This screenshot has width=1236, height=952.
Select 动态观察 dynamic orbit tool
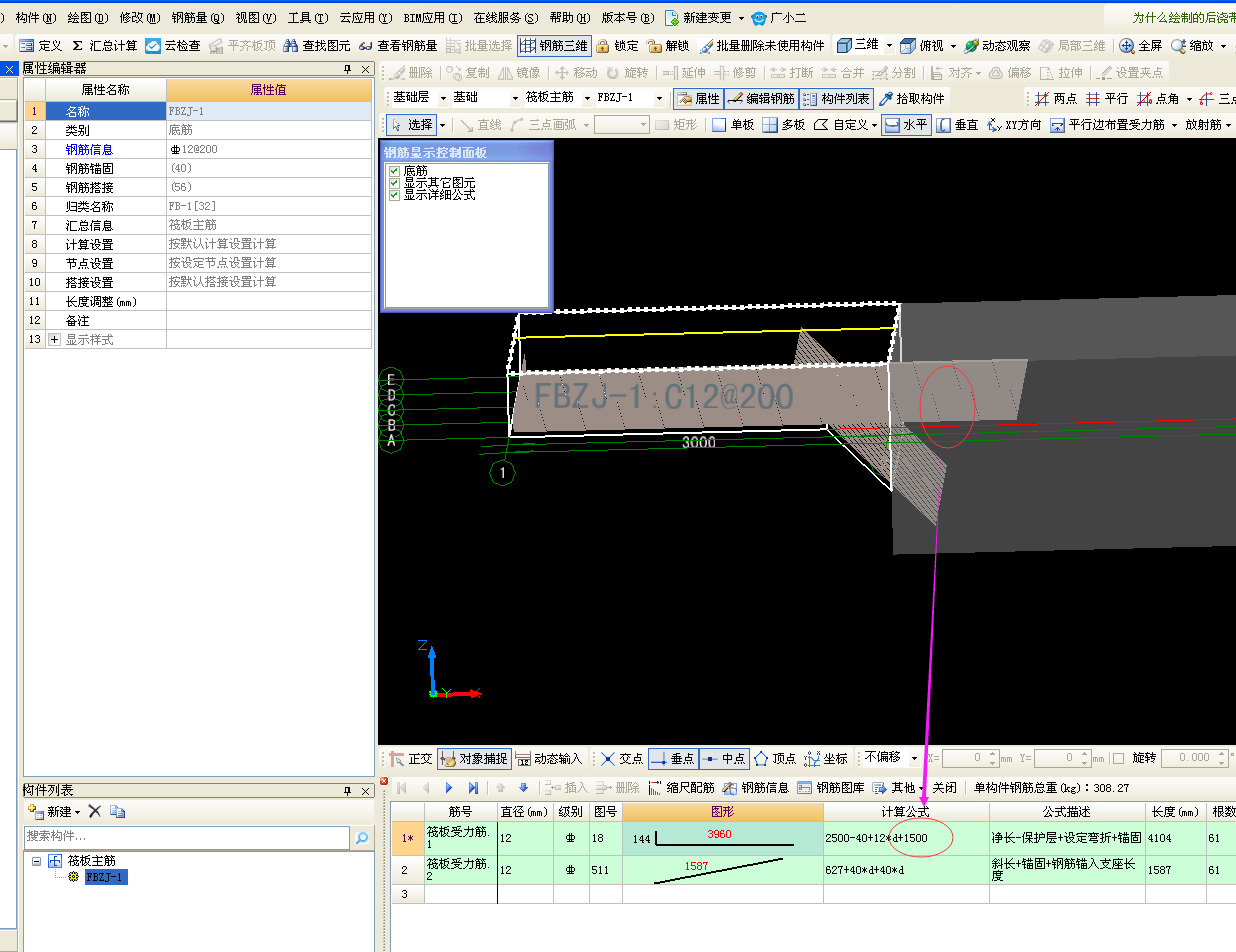(x=996, y=46)
